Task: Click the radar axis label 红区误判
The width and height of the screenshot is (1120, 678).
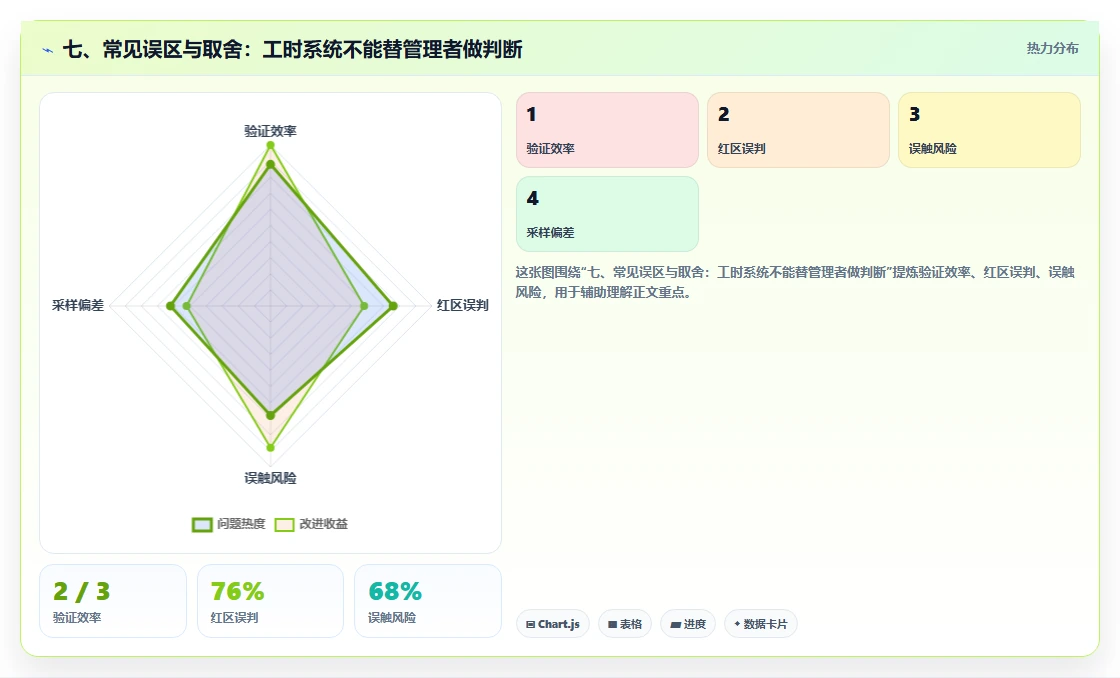Action: pyautogui.click(x=463, y=305)
